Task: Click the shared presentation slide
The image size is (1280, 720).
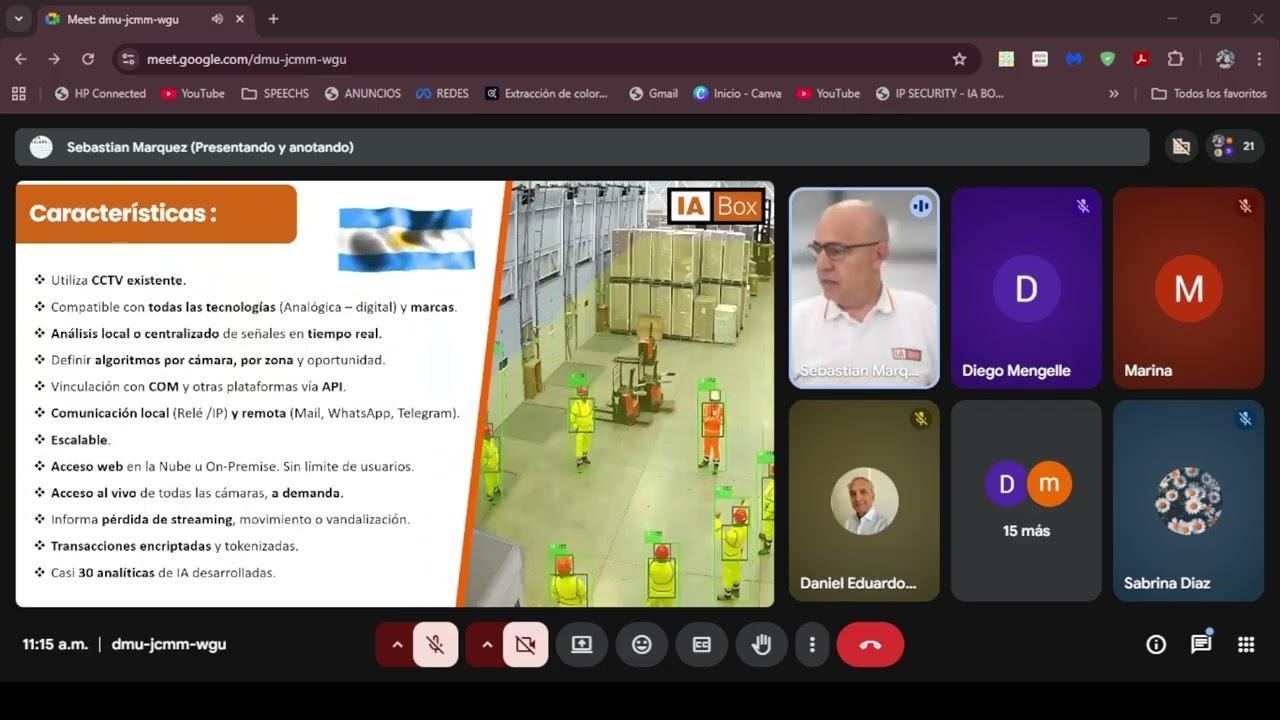Action: click(x=395, y=394)
